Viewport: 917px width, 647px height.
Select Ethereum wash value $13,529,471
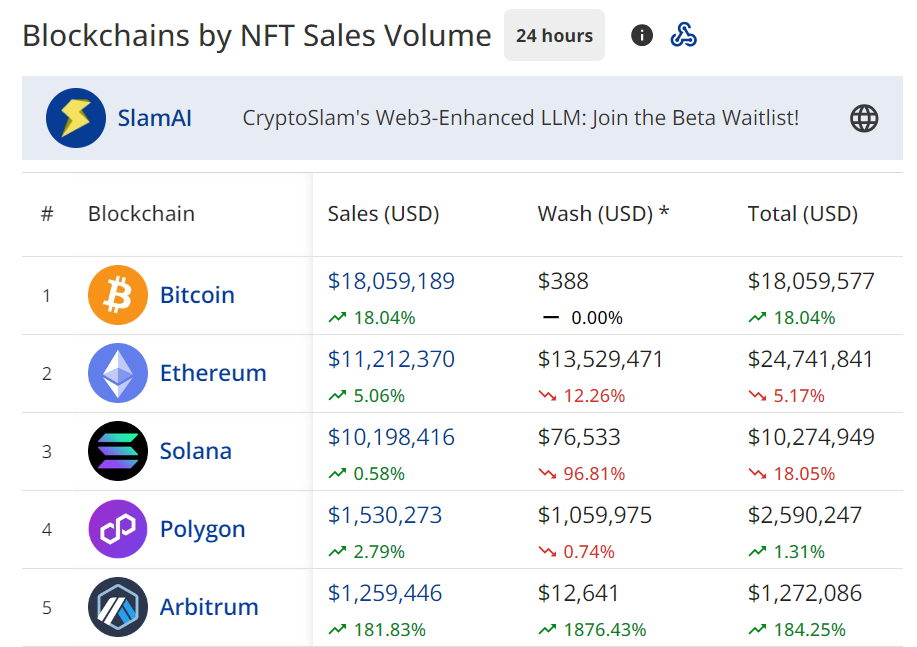point(600,359)
